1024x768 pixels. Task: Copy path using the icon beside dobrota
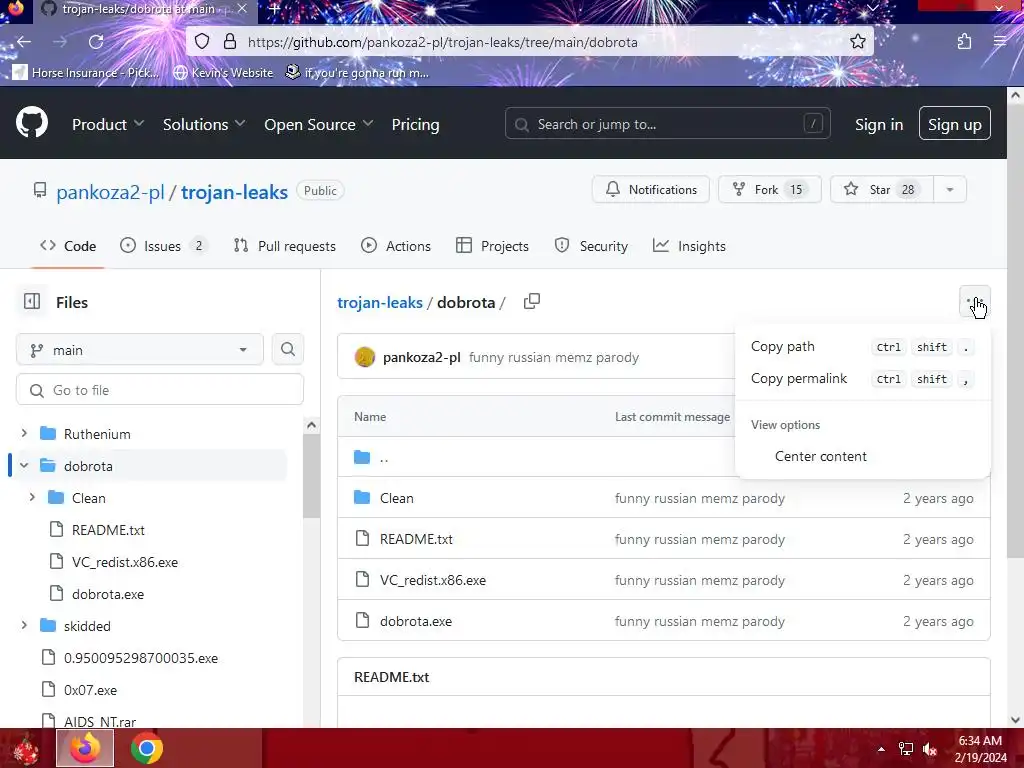[x=532, y=302]
